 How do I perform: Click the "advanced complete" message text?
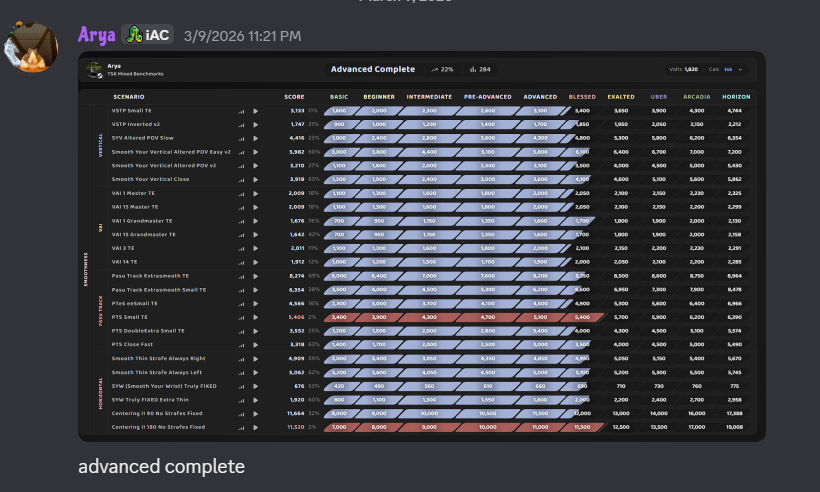coord(162,466)
